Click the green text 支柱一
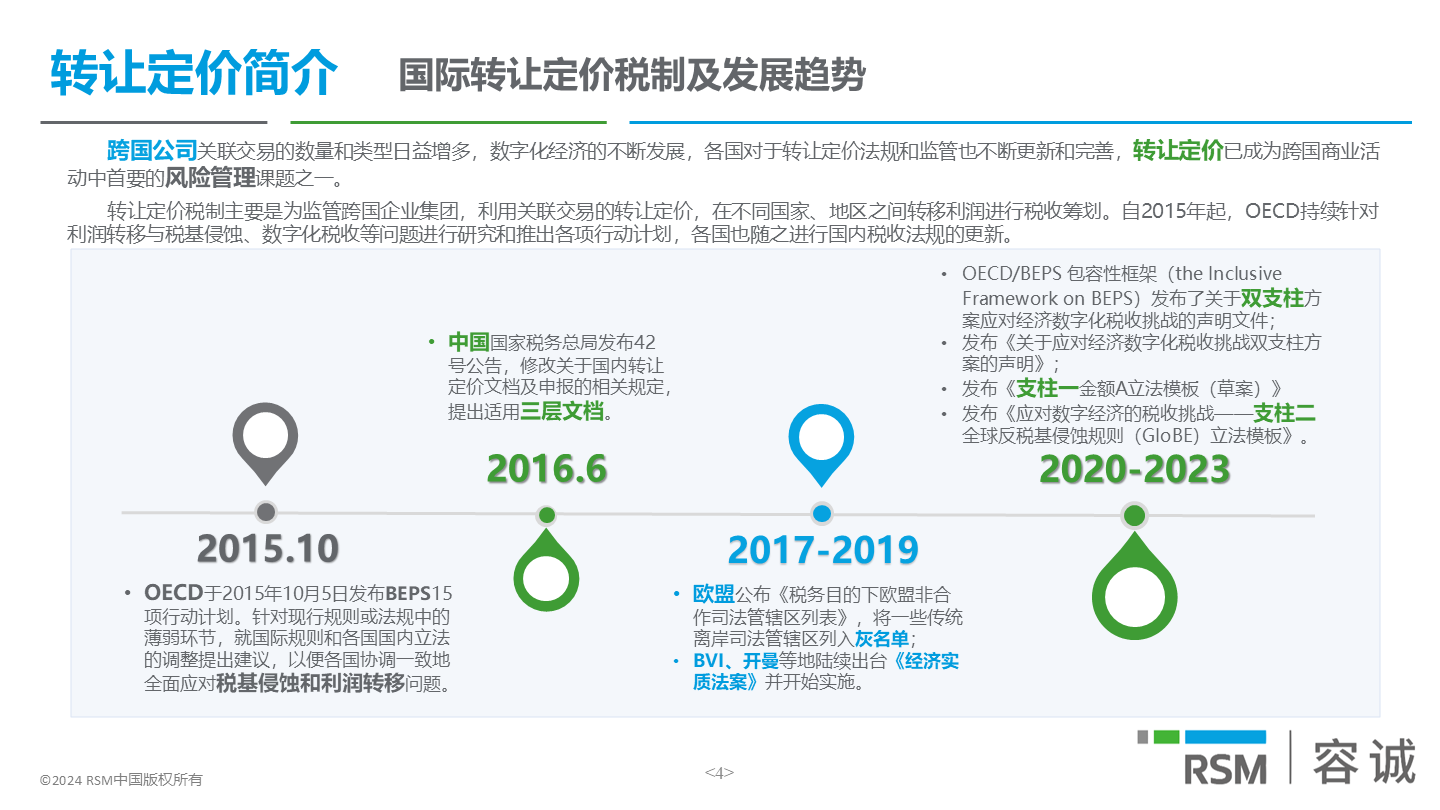The image size is (1440, 810). 1048,389
